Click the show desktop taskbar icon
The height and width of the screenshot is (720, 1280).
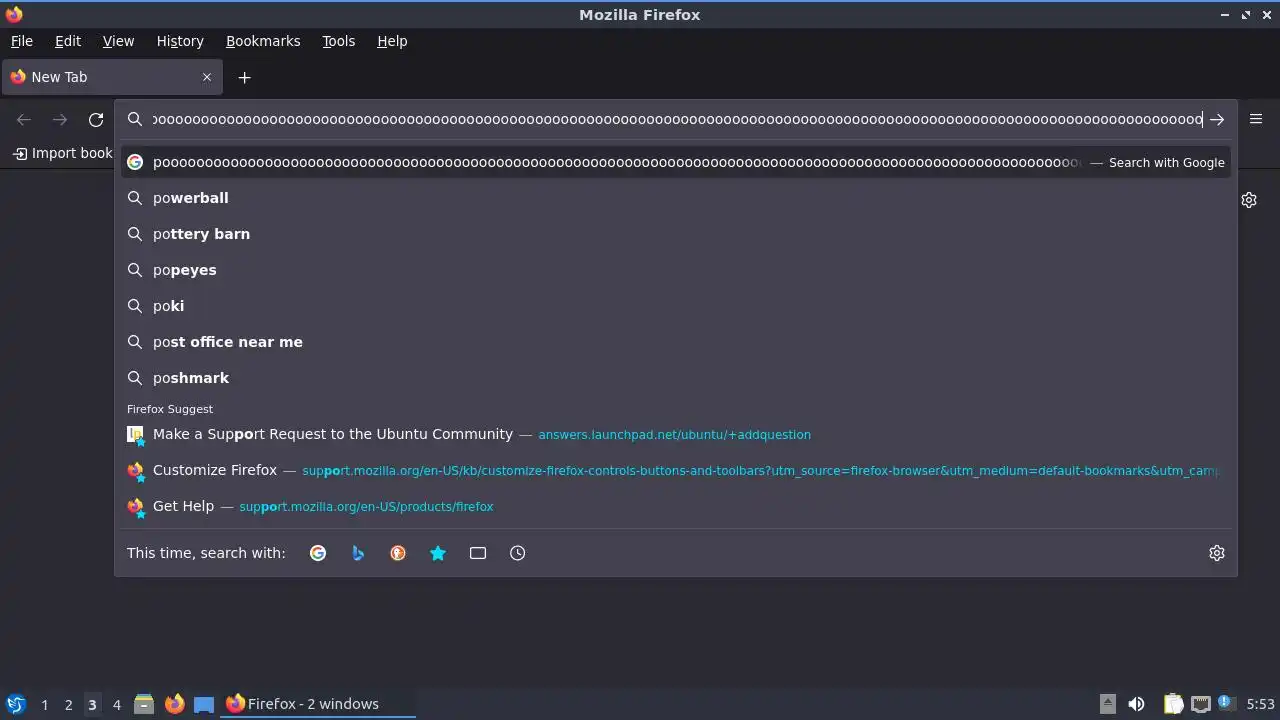[204, 704]
